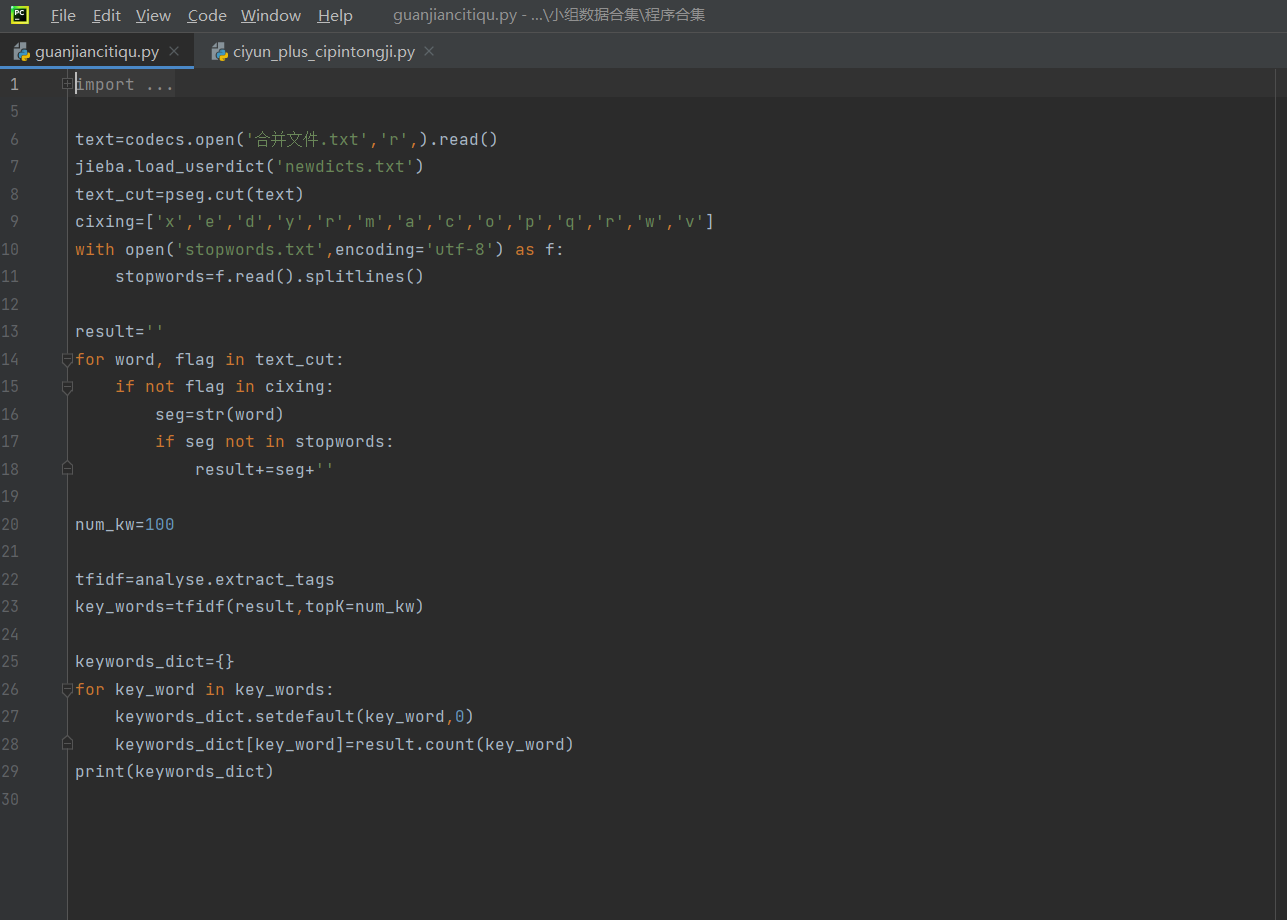This screenshot has height=920, width=1287.
Task: Collapse the 'if not flag in cixing' block
Action: 67,386
